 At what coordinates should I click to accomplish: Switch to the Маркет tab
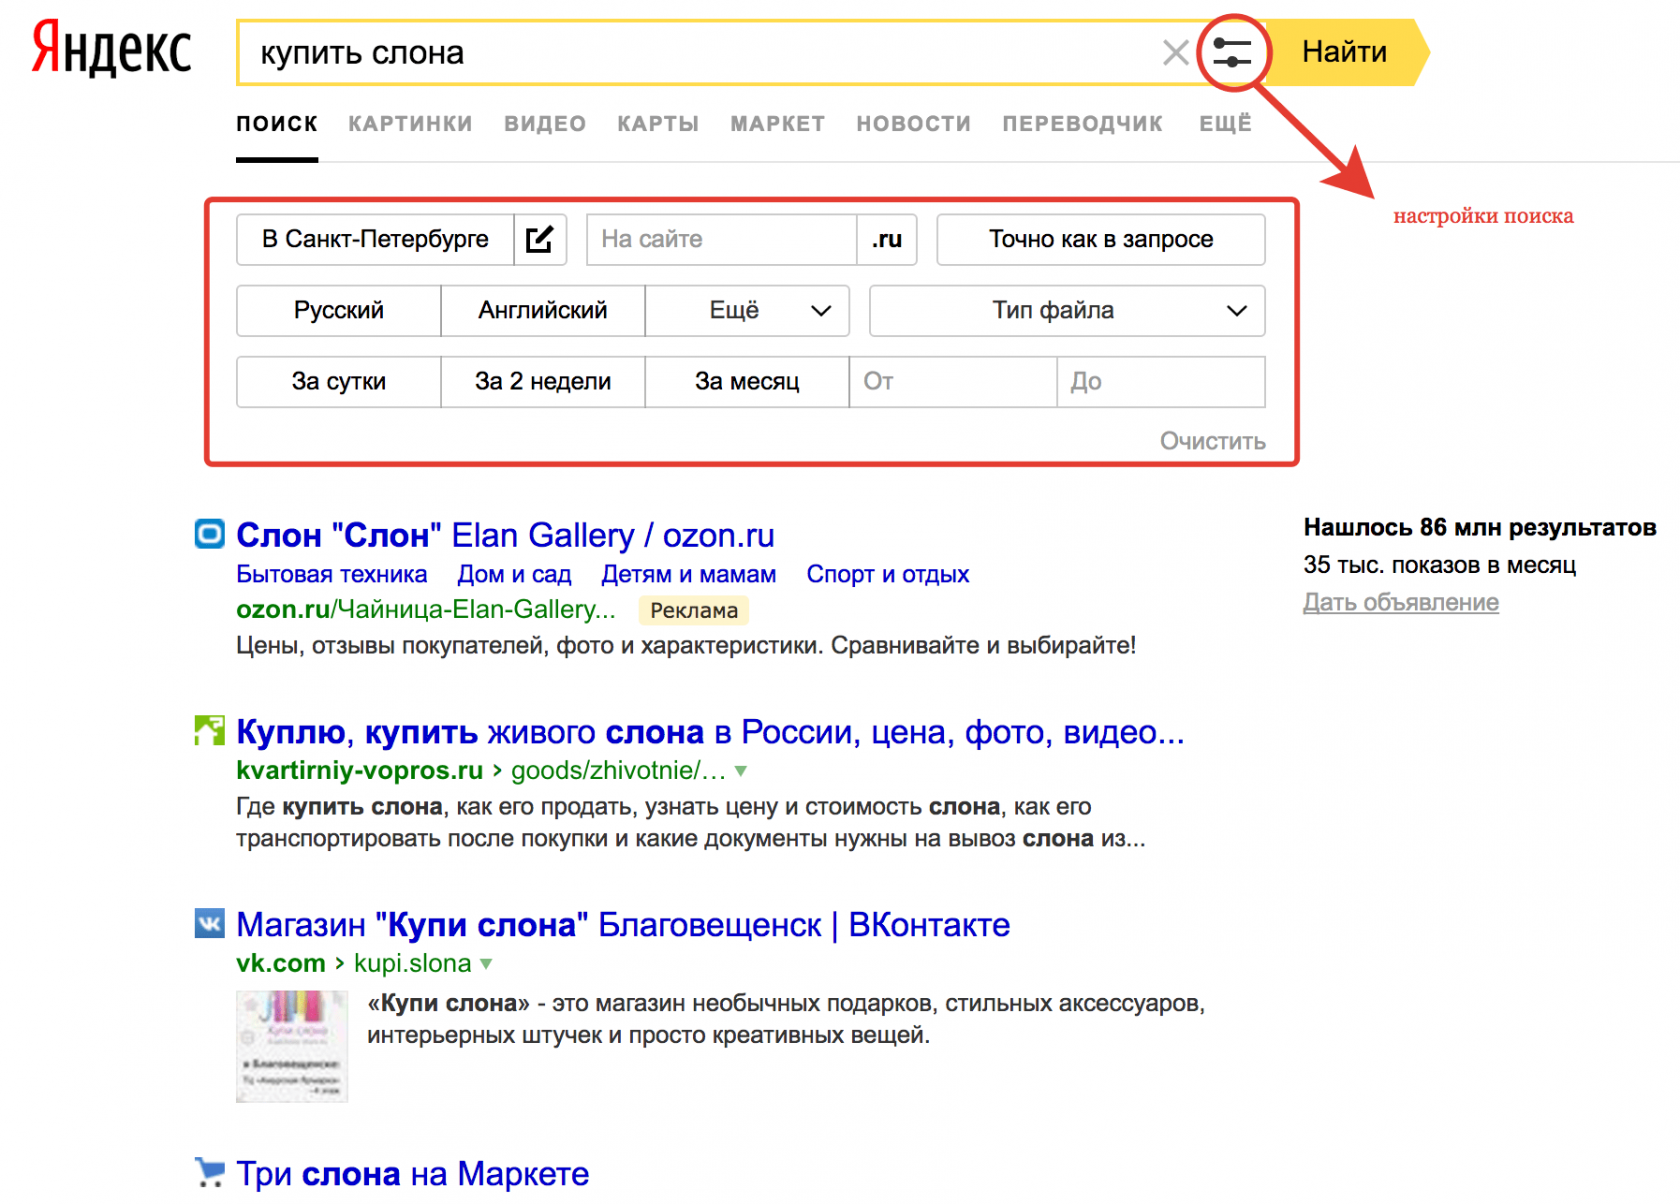pos(778,124)
